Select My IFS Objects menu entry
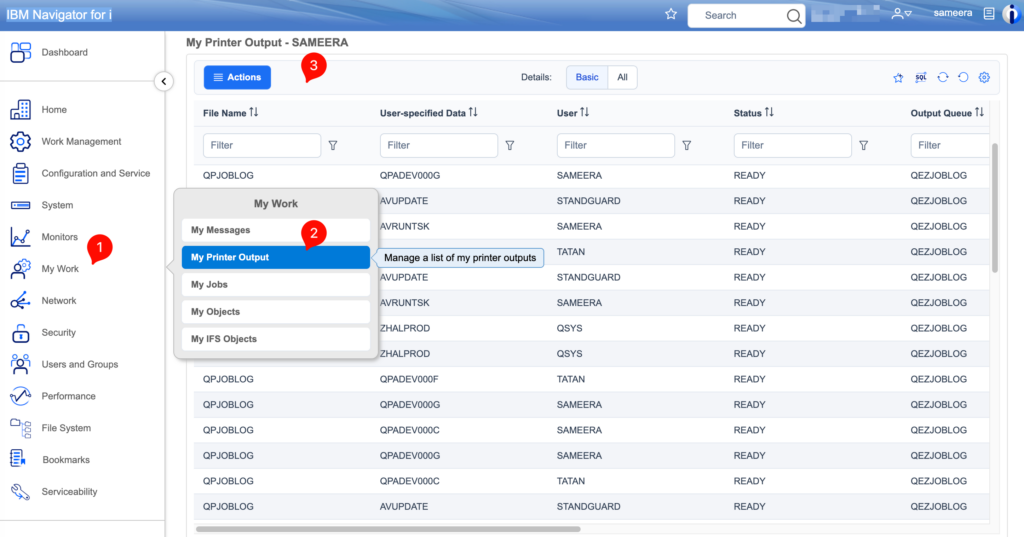The width and height of the screenshot is (1024, 537). coord(276,339)
